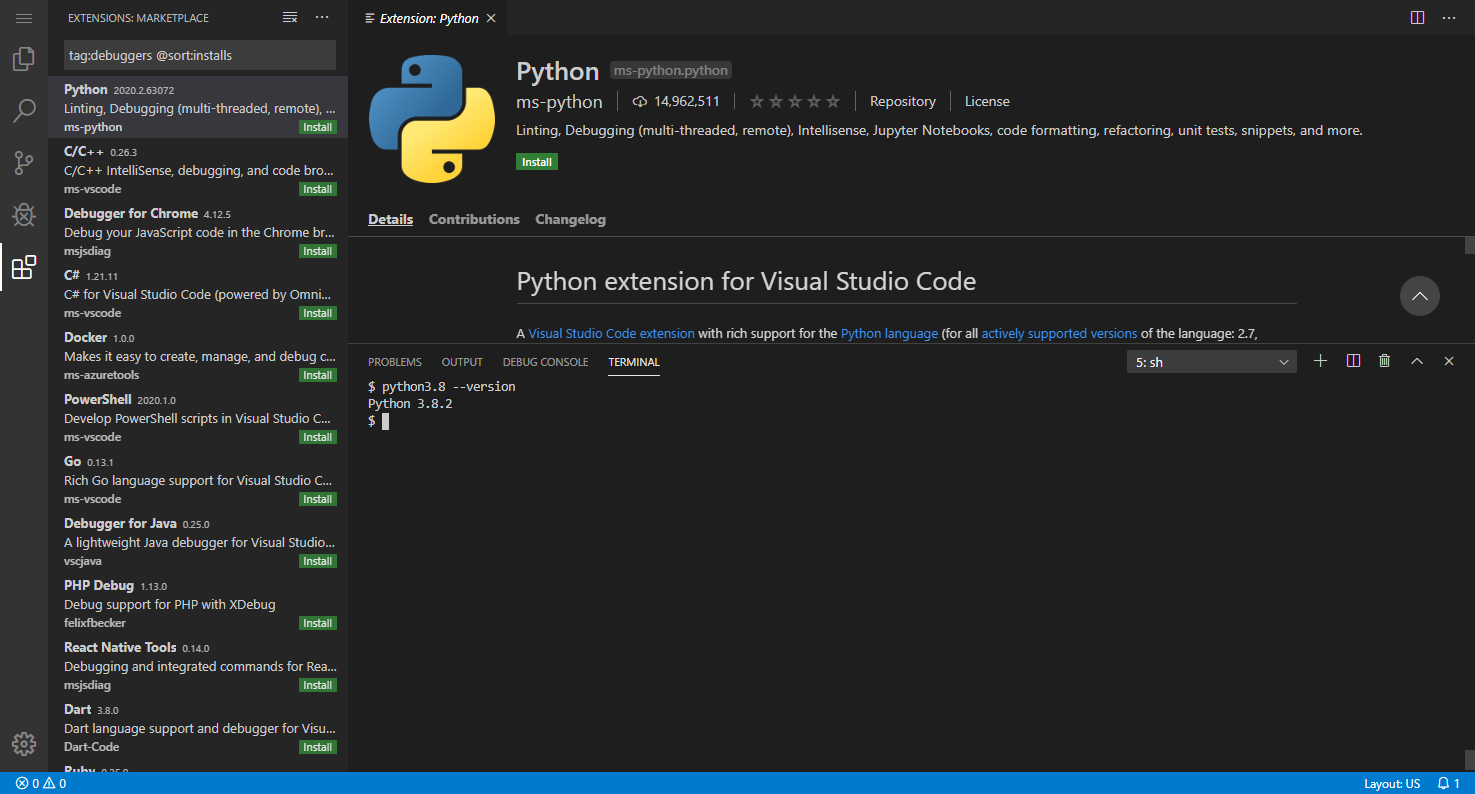Click the star rating of Python extension

pos(795,101)
